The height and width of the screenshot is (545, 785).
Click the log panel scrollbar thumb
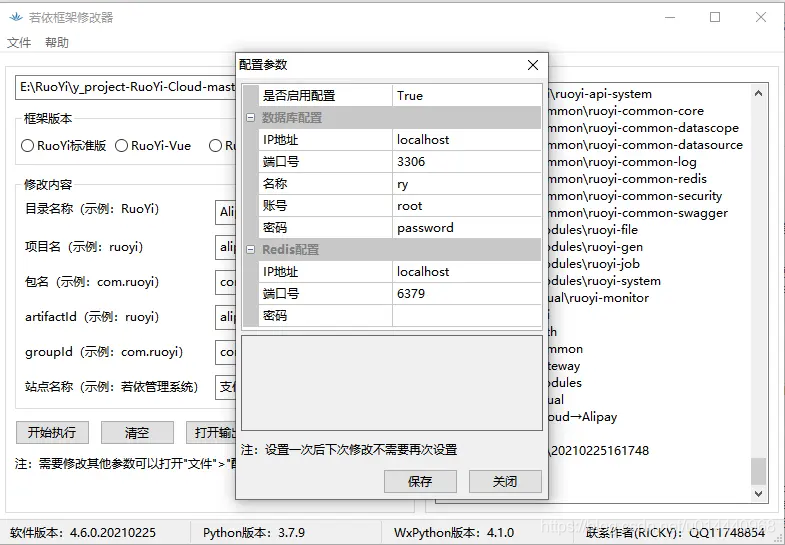pos(758,471)
